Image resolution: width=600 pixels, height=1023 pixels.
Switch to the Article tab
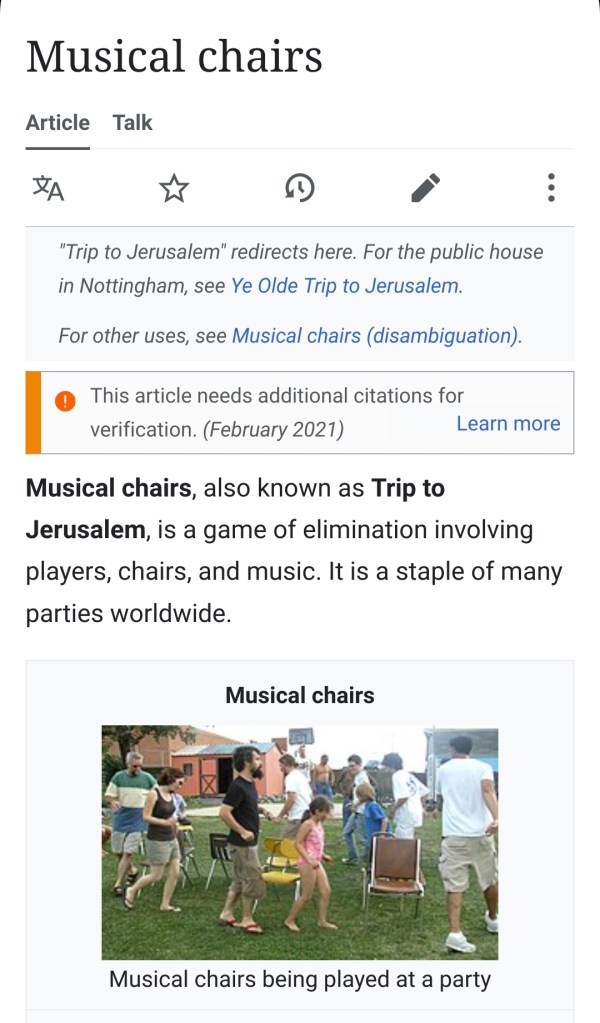tap(57, 123)
